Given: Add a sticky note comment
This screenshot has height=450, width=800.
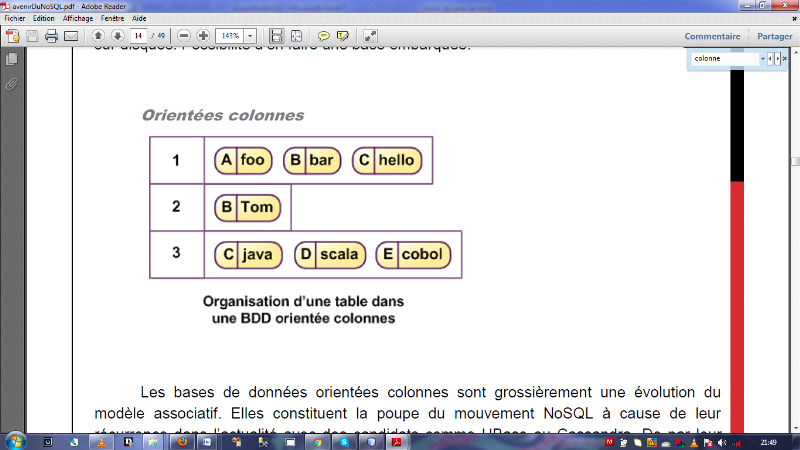Looking at the screenshot, I should [x=323, y=36].
